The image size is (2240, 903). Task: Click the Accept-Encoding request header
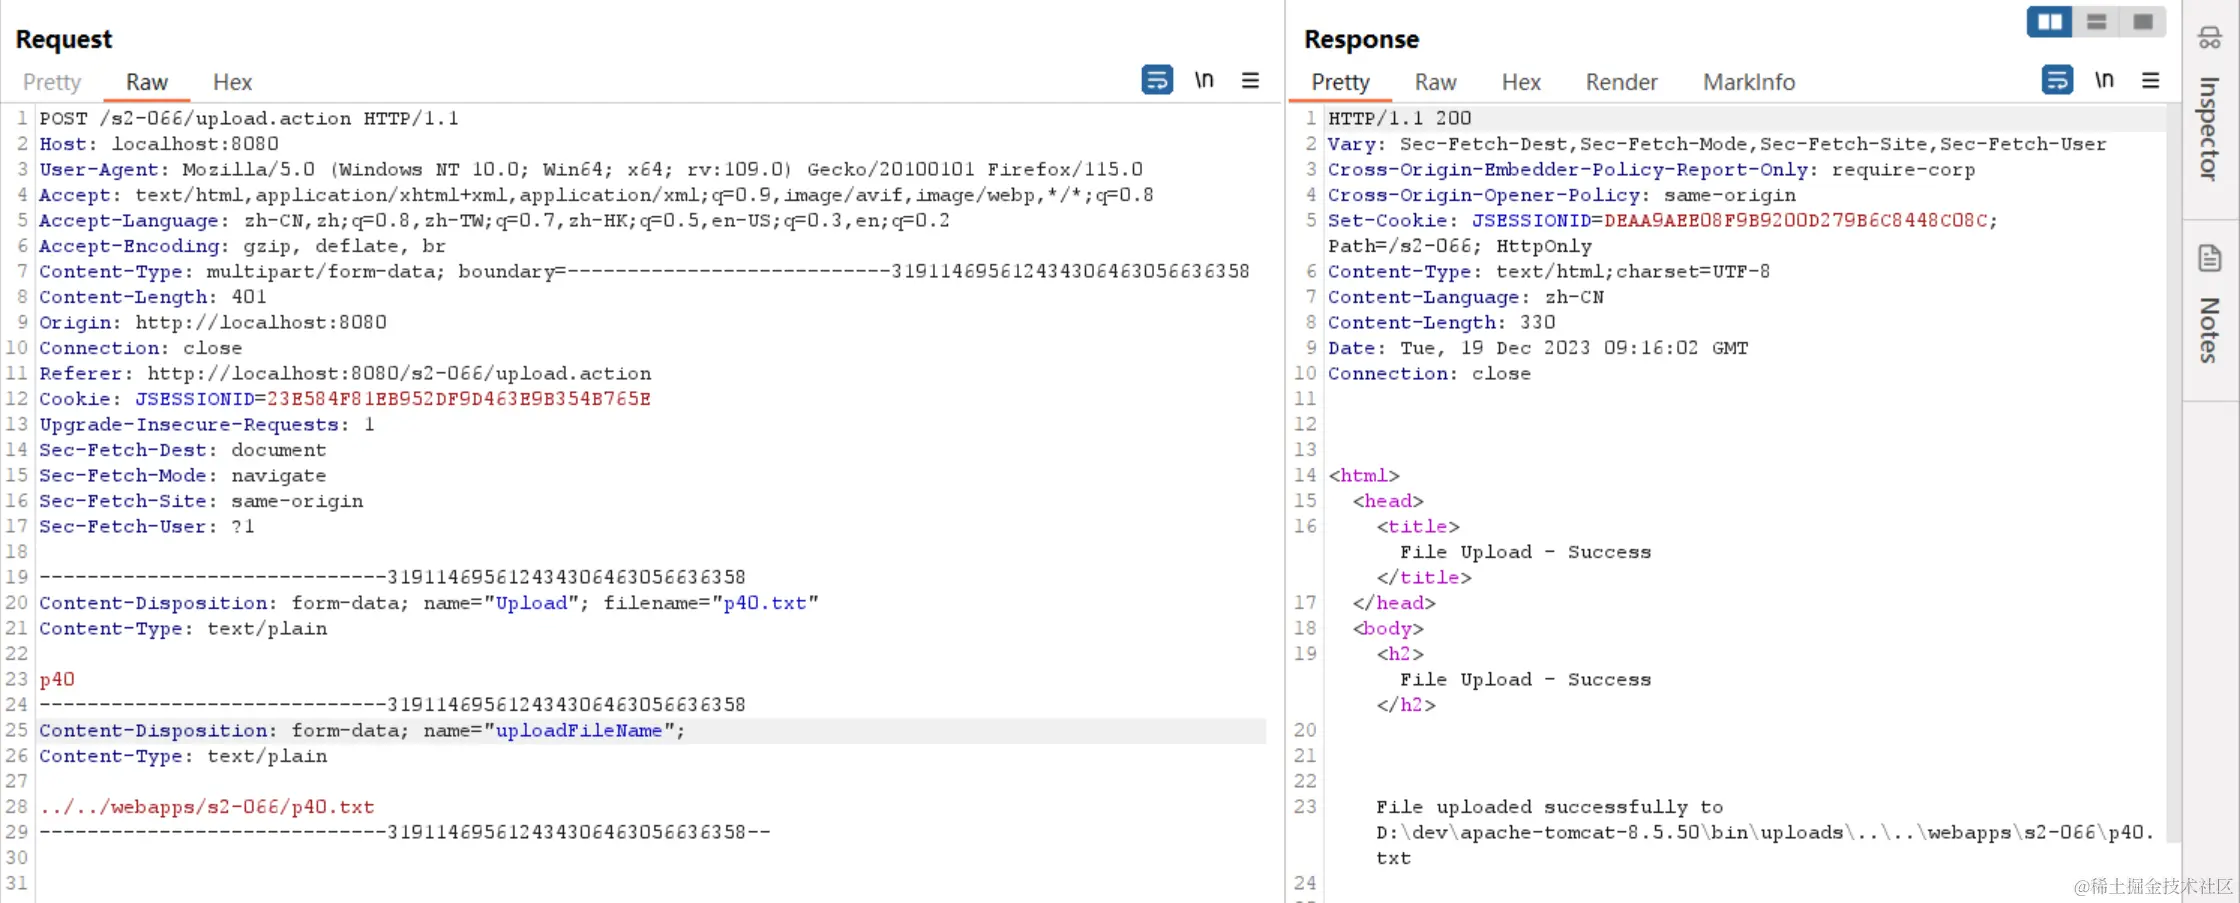pos(243,246)
